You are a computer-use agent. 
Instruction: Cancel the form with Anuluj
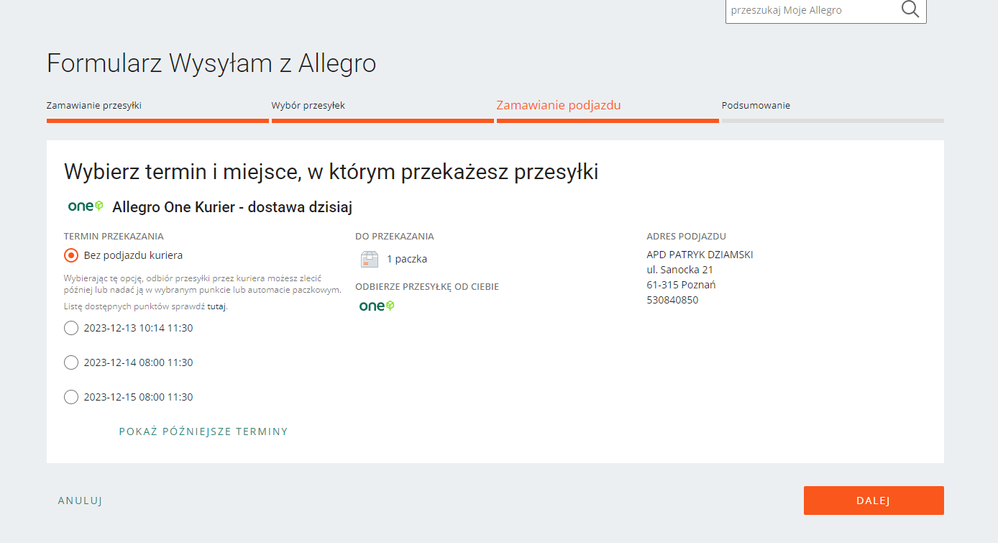coord(80,500)
